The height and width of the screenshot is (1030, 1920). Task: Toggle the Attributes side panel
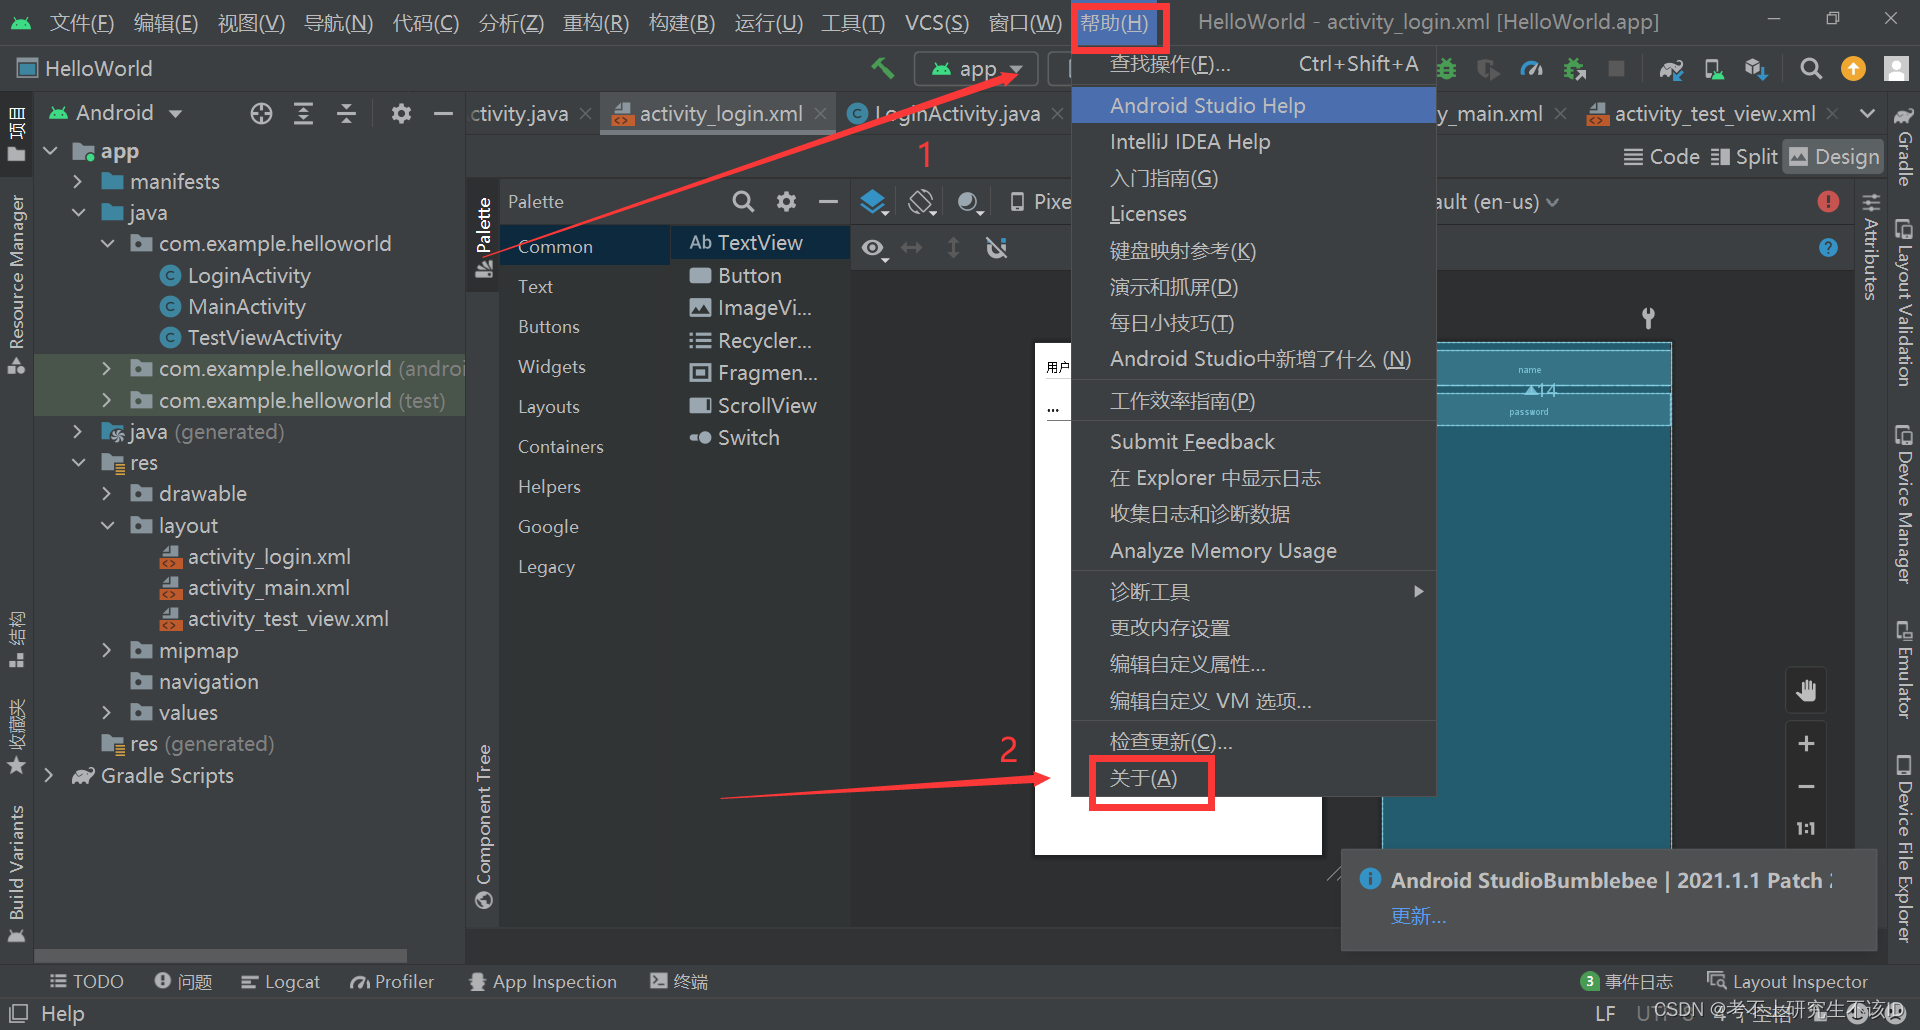pos(1870,248)
